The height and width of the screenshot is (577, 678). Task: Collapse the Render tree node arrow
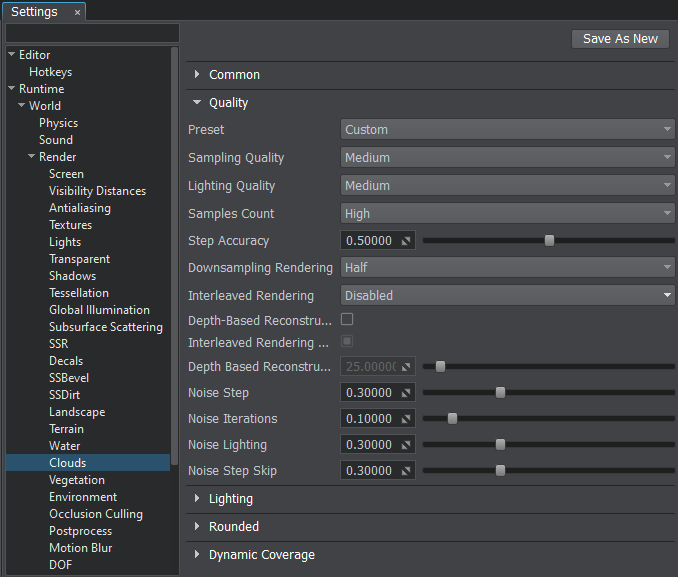click(x=31, y=157)
